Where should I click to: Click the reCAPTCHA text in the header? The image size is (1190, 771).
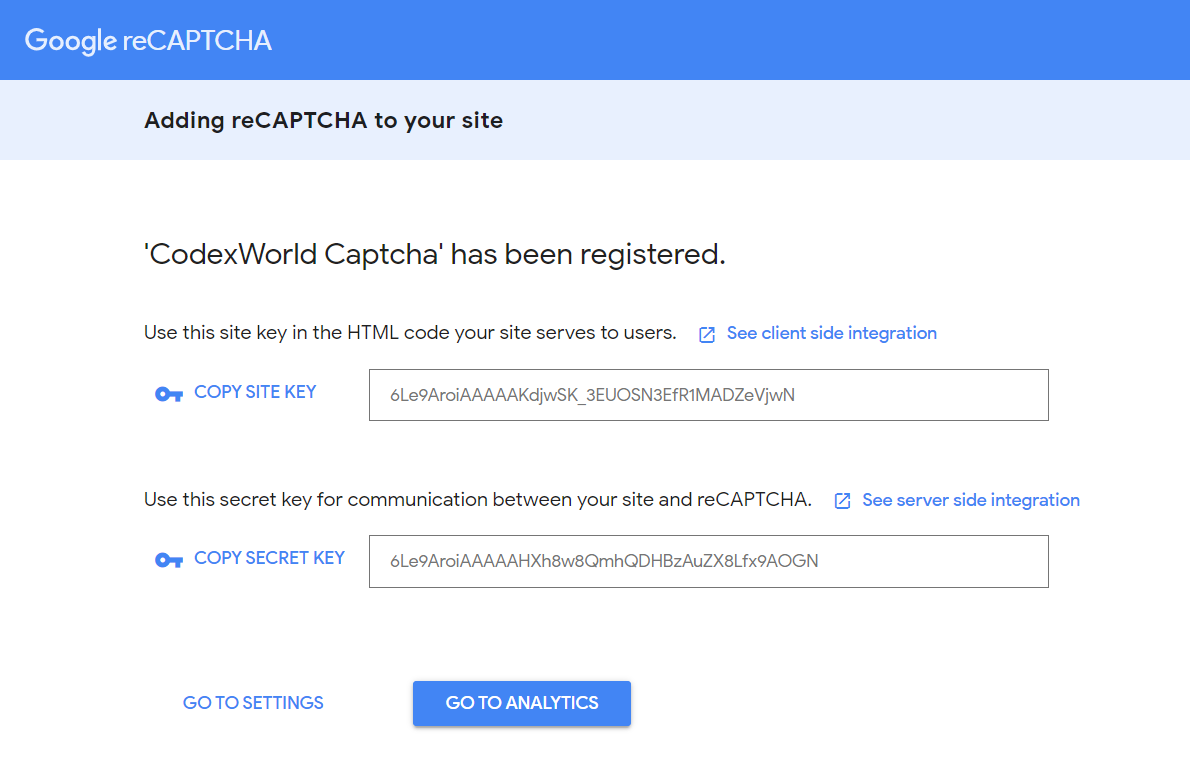tap(197, 41)
